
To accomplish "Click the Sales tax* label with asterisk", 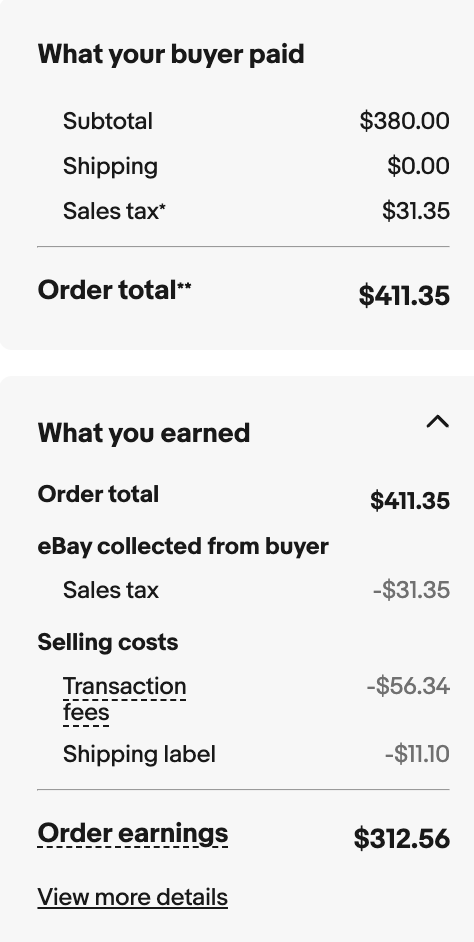I will (x=114, y=211).
